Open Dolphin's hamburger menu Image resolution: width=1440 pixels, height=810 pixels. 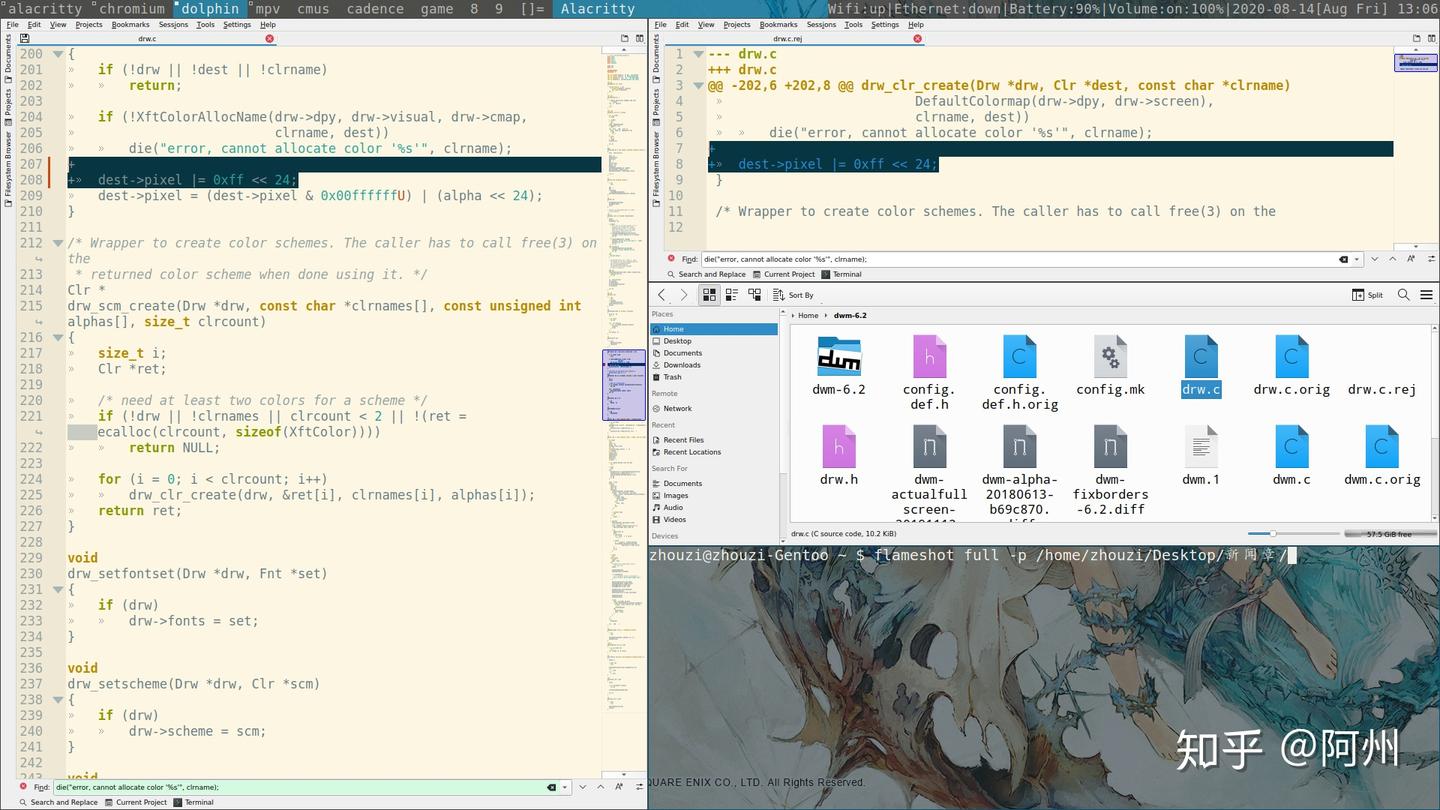click(x=1426, y=295)
